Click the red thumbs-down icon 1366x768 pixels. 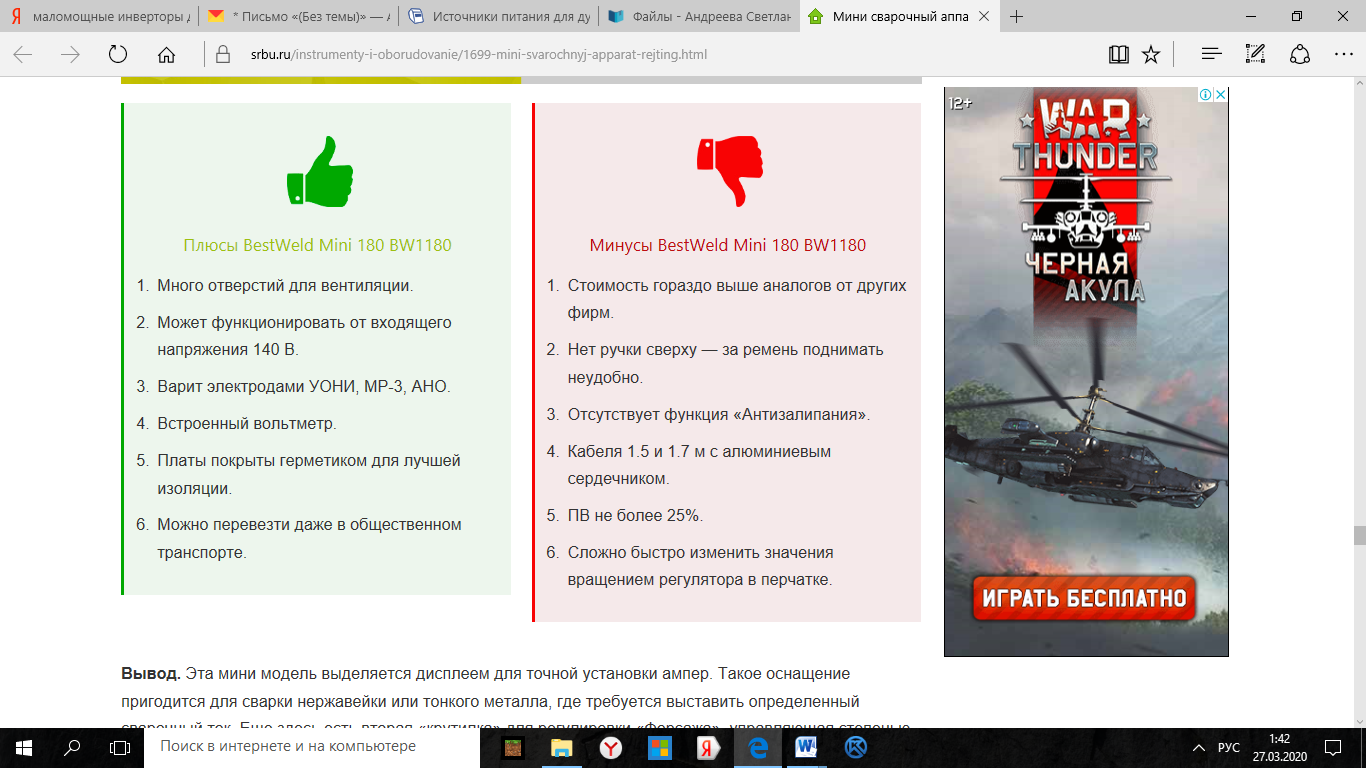729,171
